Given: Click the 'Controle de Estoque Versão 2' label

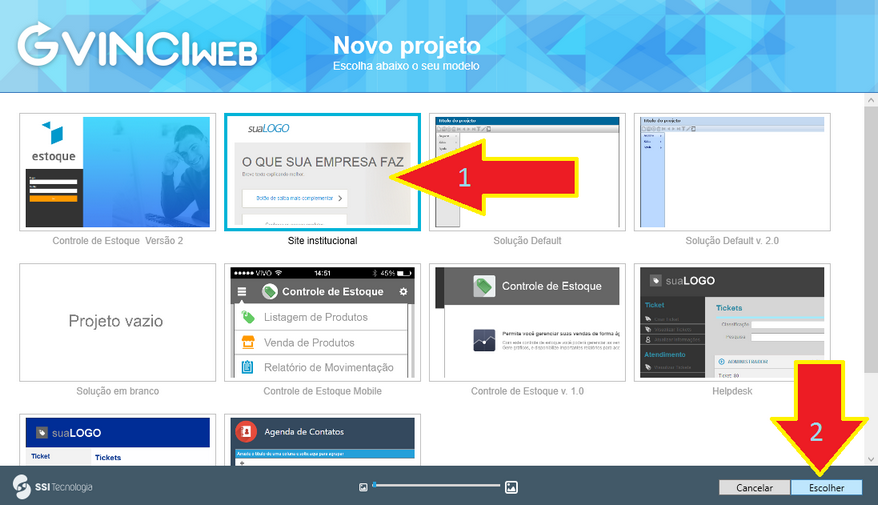Looking at the screenshot, I should click(118, 241).
